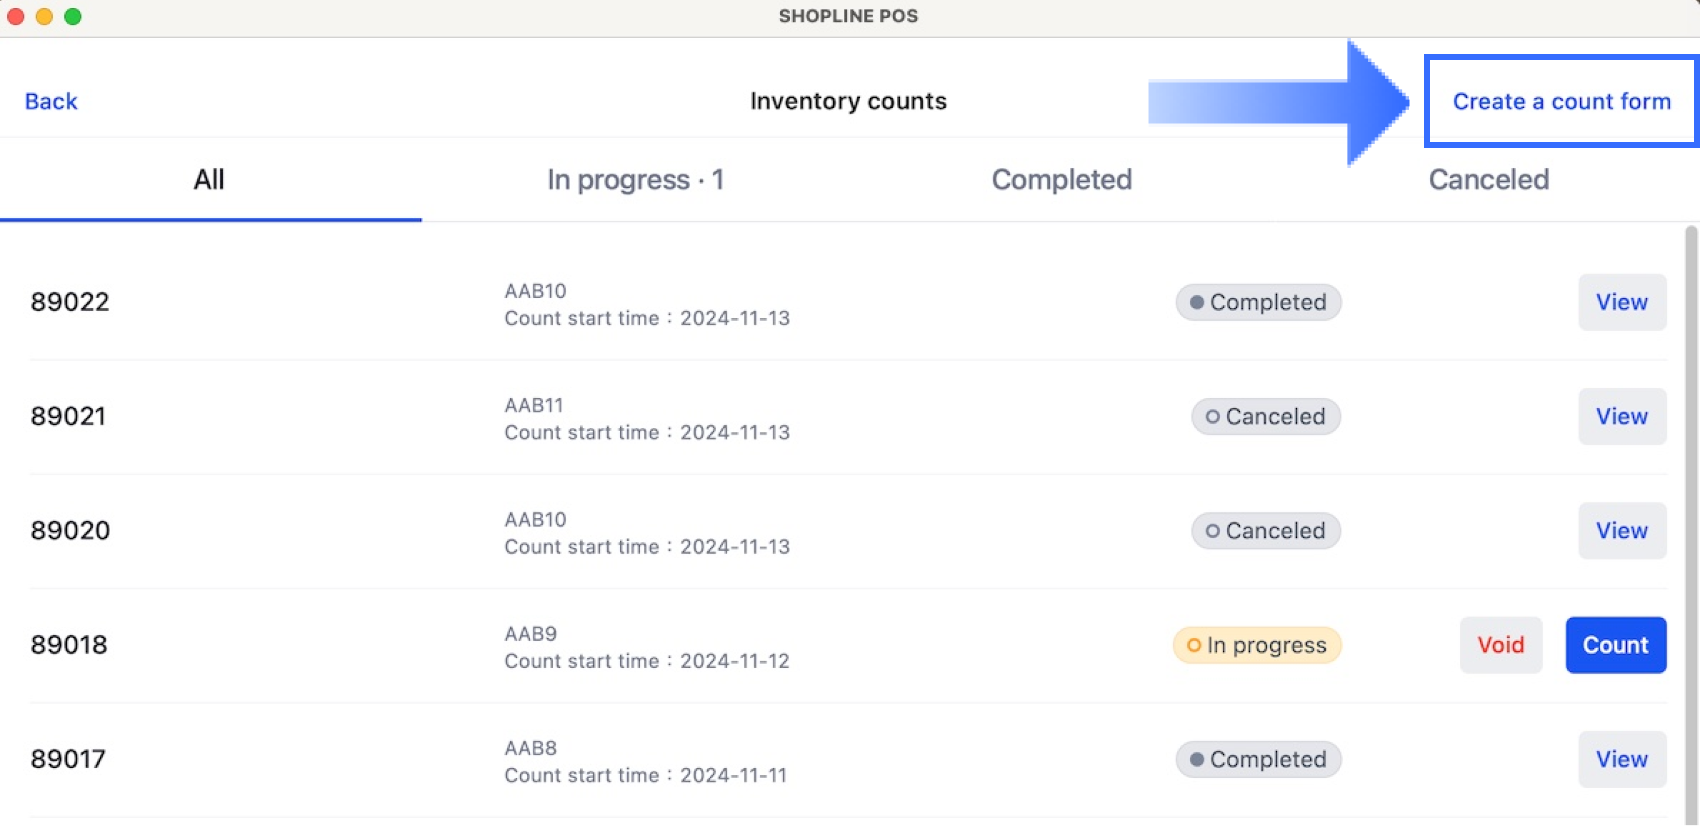The image size is (1700, 826).
Task: Select the All tab
Action: click(x=209, y=180)
